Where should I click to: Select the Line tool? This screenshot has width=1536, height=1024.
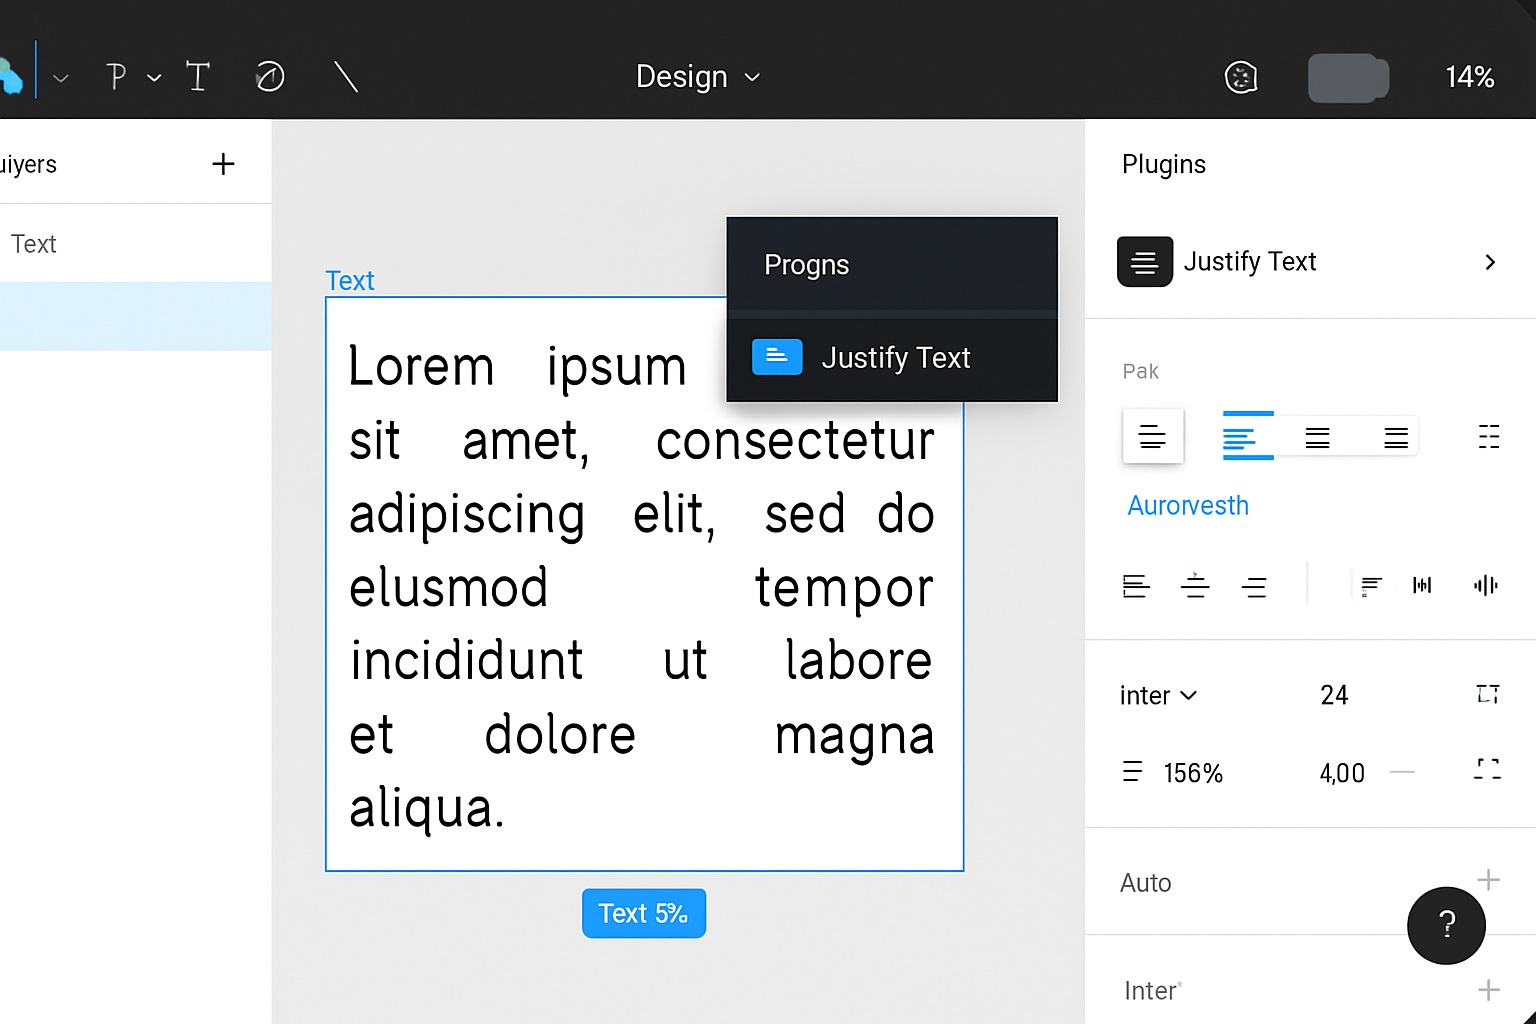(344, 75)
